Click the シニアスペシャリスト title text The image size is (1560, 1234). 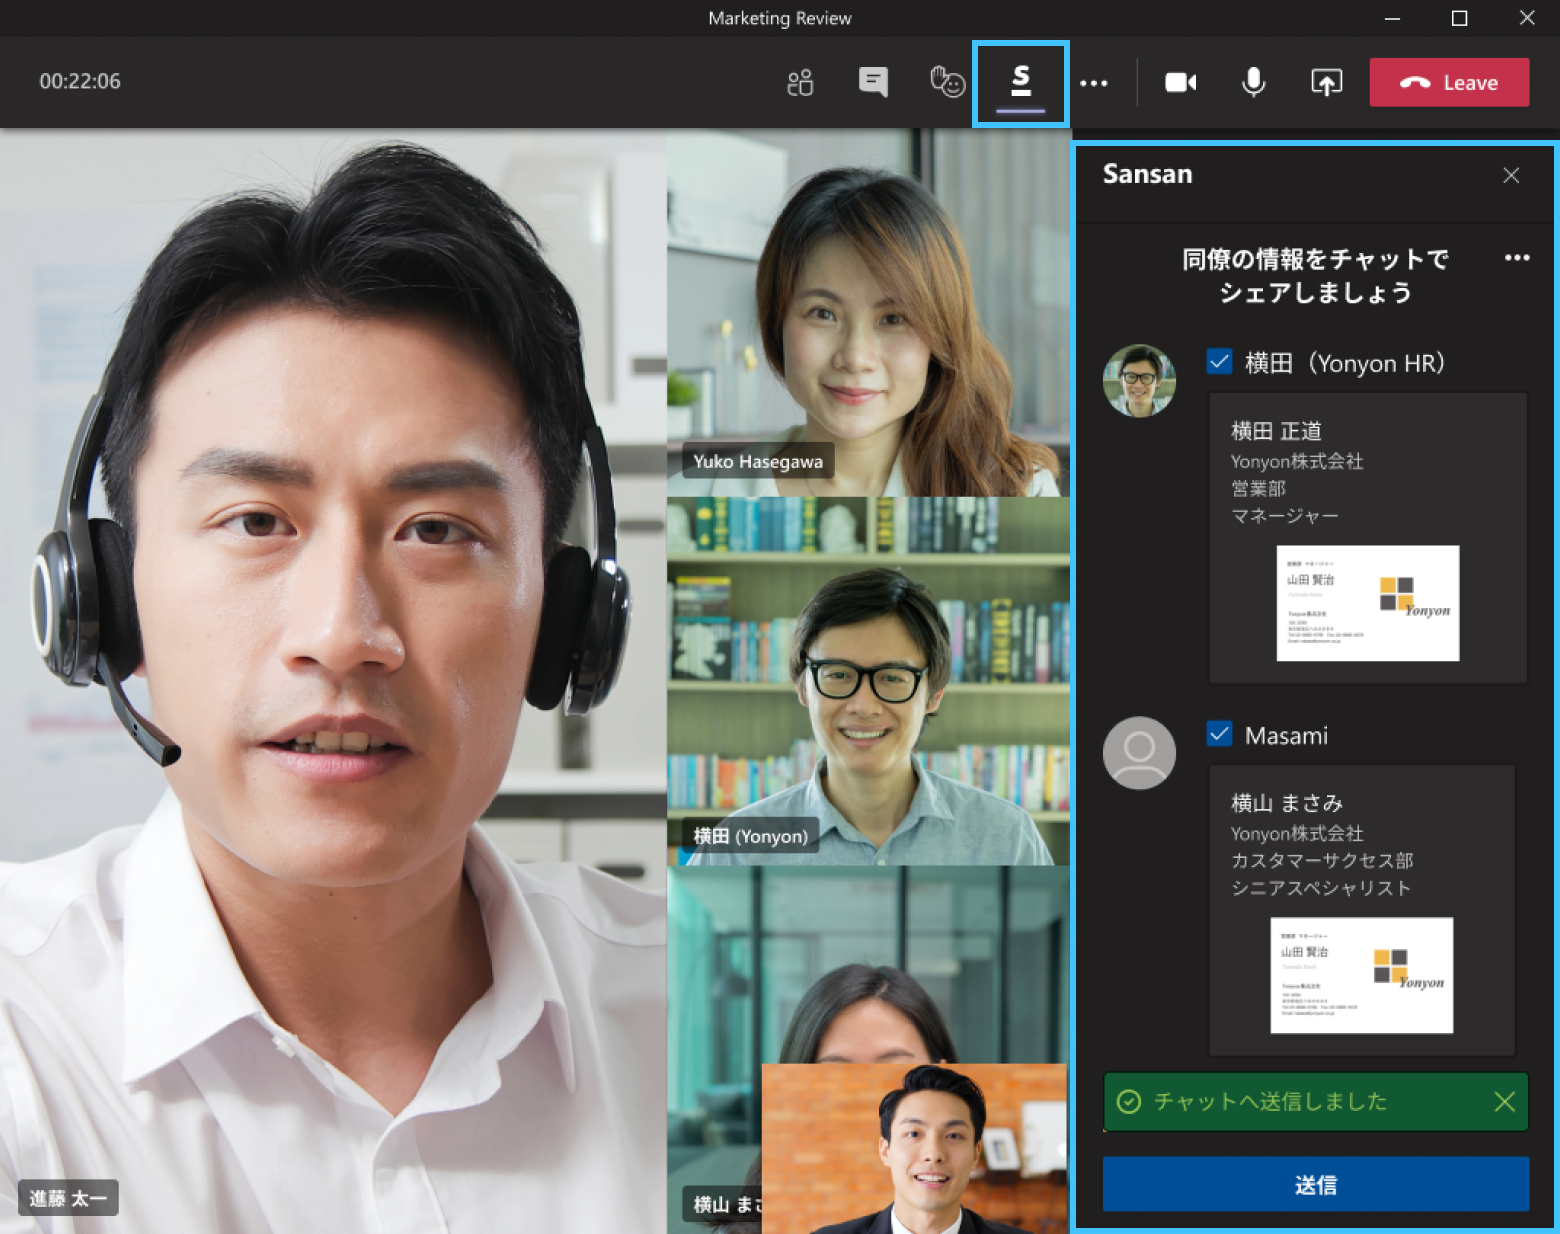pos(1321,888)
